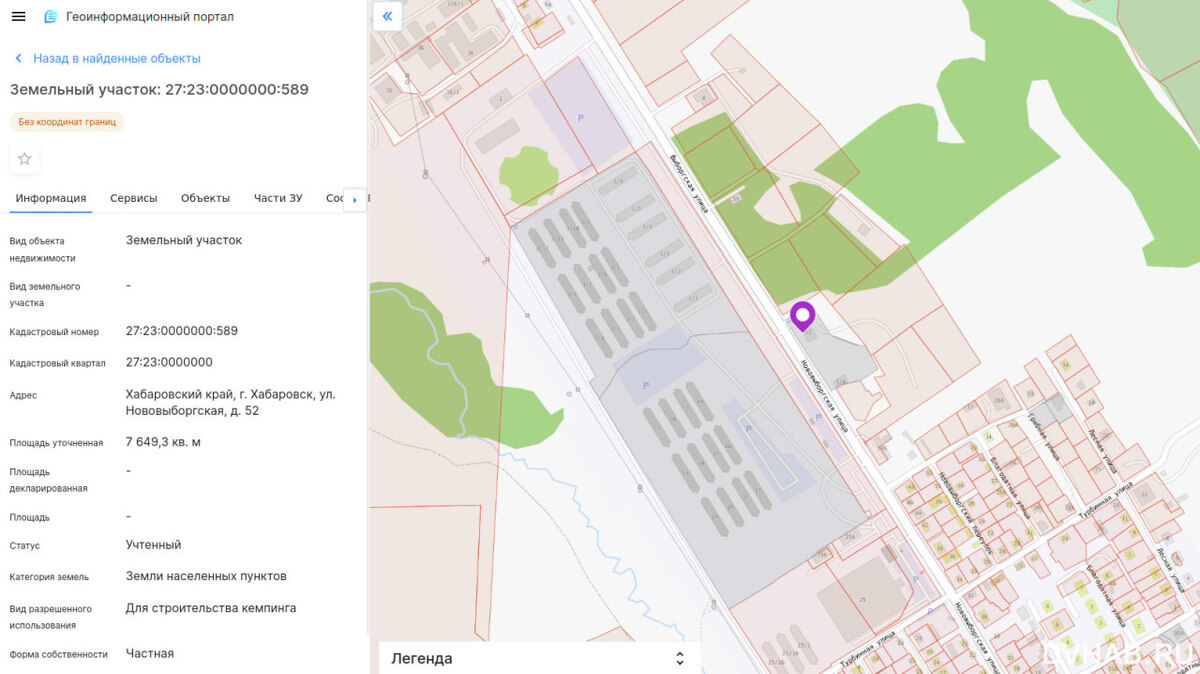
Task: Click ownership form value Частная
Action: [x=150, y=653]
